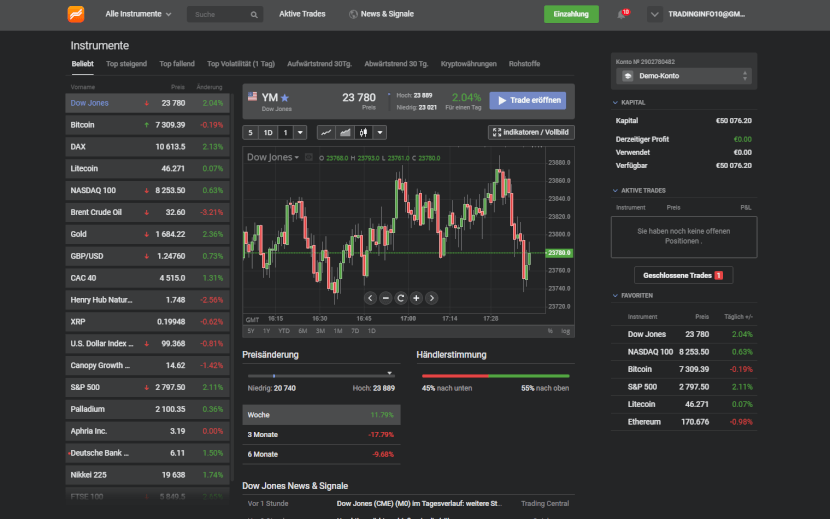Open the user account menu chevron
The height and width of the screenshot is (519, 830).
coord(655,14)
